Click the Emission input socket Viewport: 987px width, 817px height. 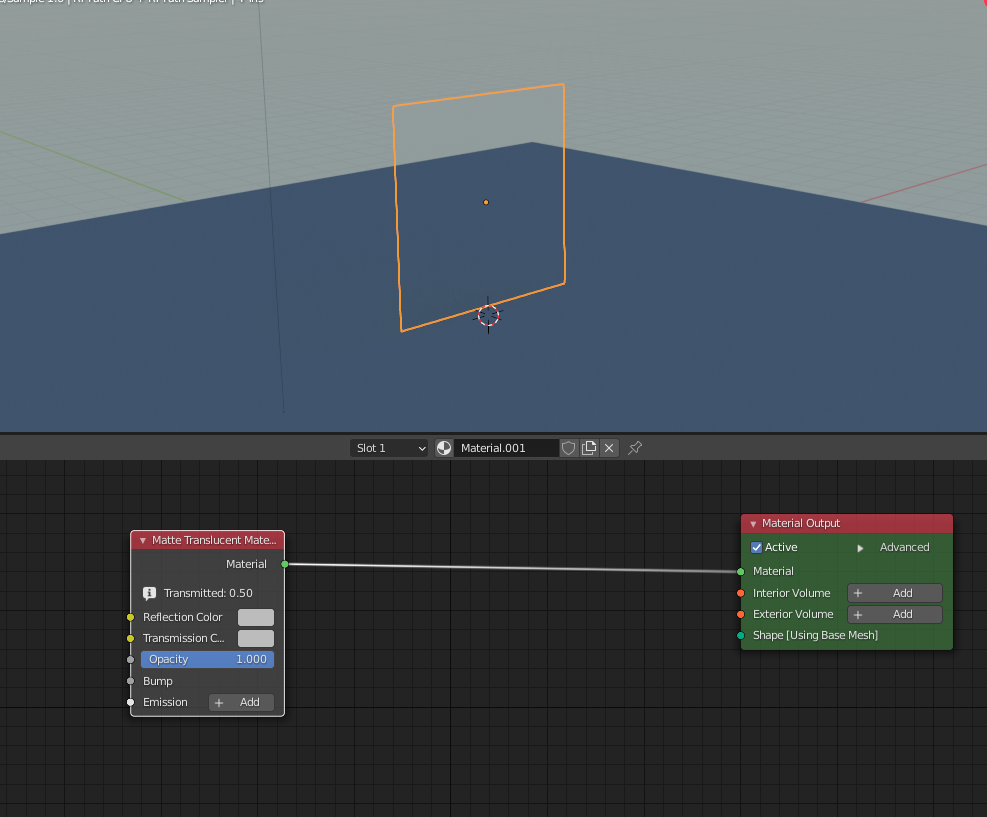tap(130, 702)
